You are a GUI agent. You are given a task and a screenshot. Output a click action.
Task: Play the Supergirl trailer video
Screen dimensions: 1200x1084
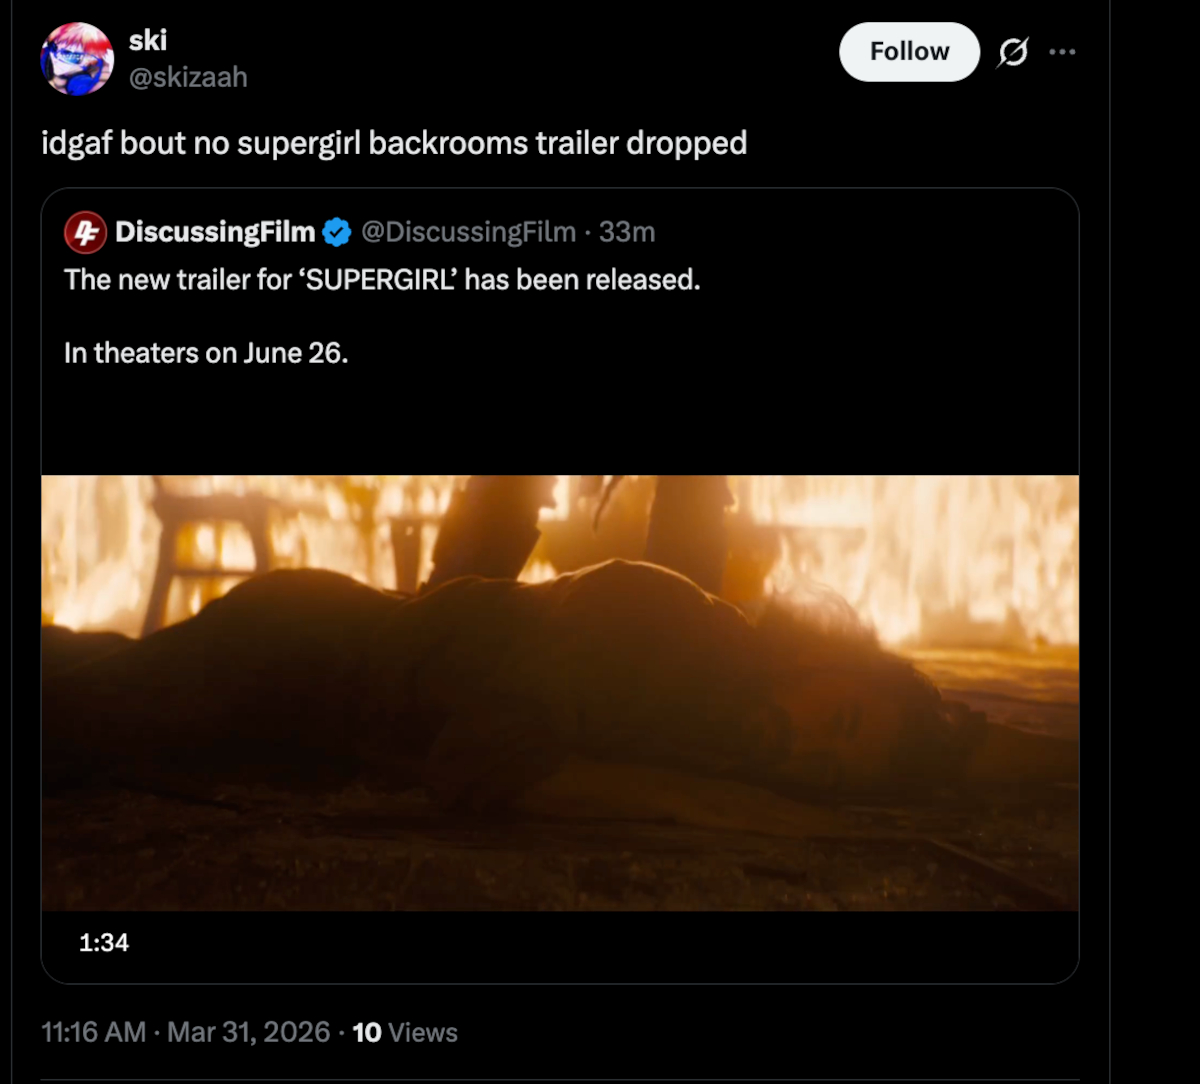559,692
